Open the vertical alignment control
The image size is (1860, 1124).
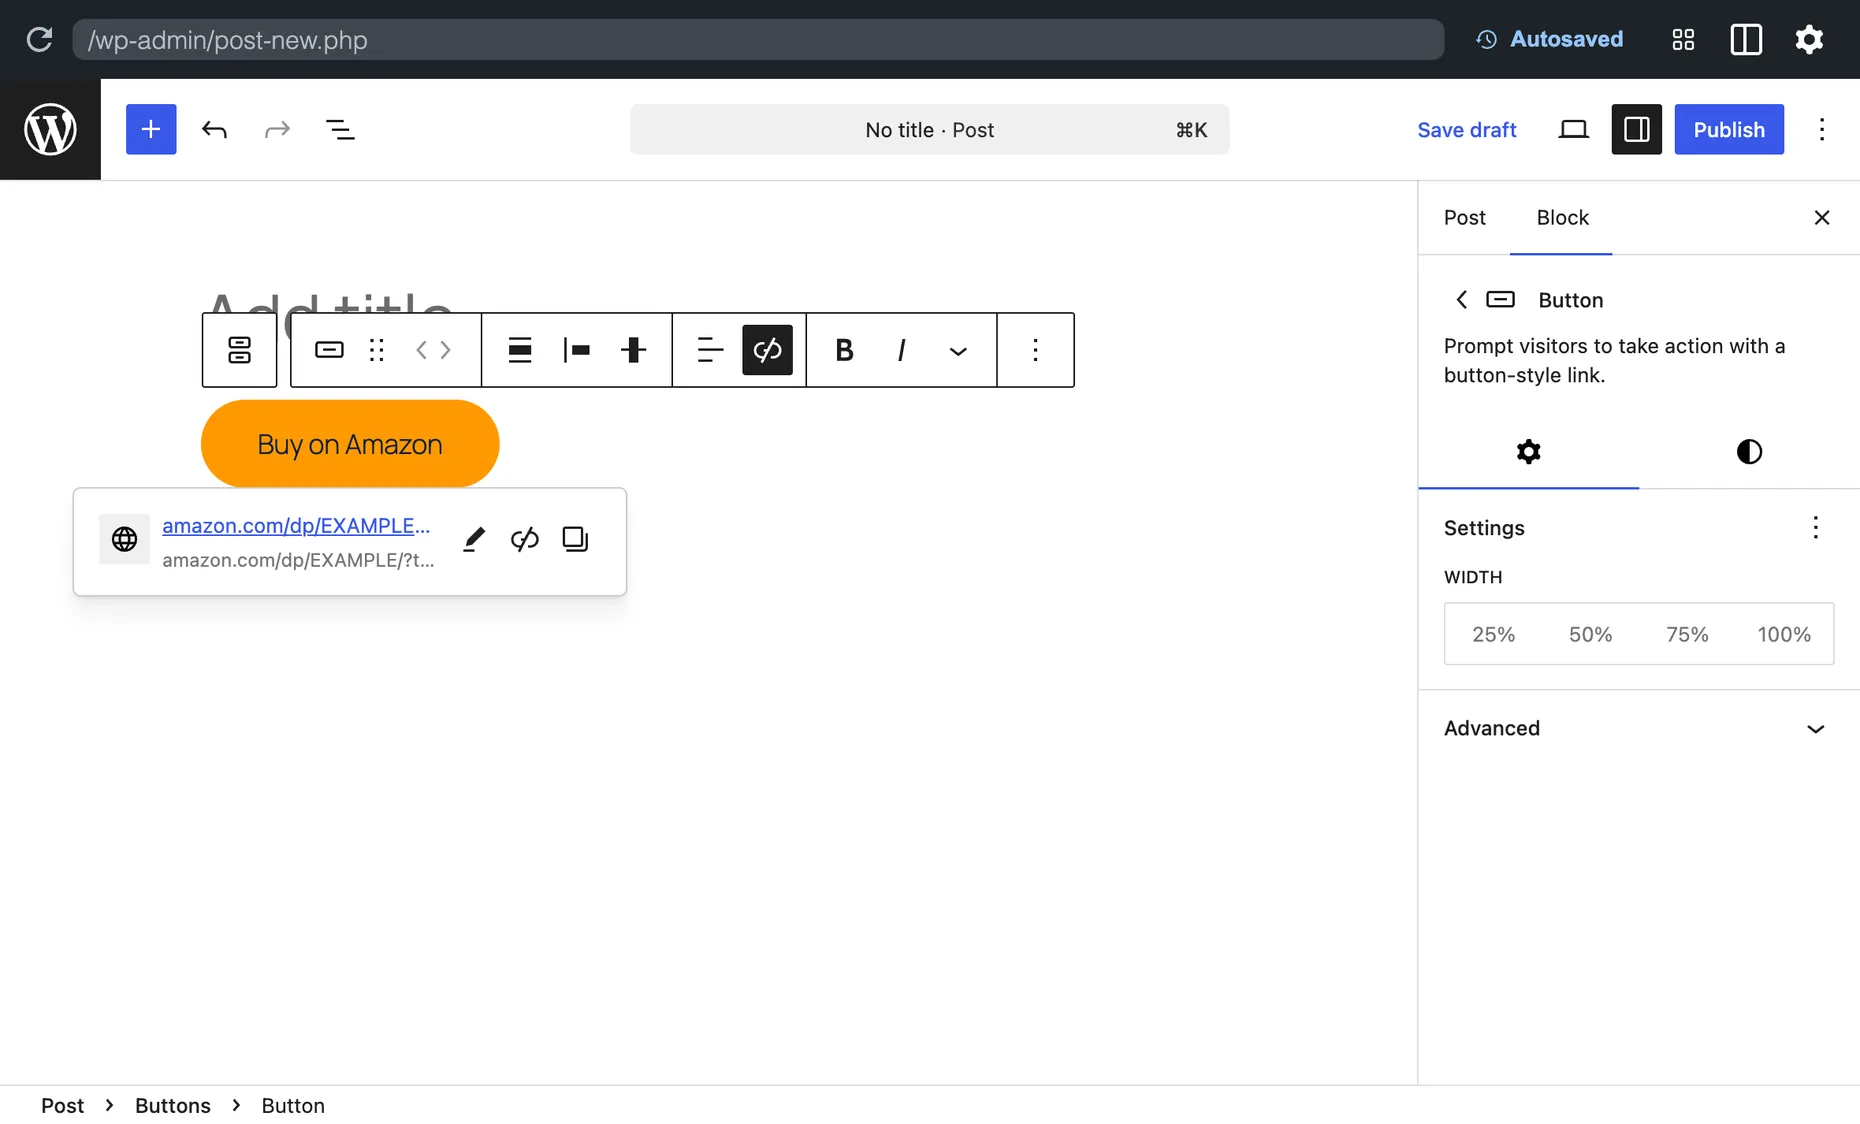coord(633,350)
